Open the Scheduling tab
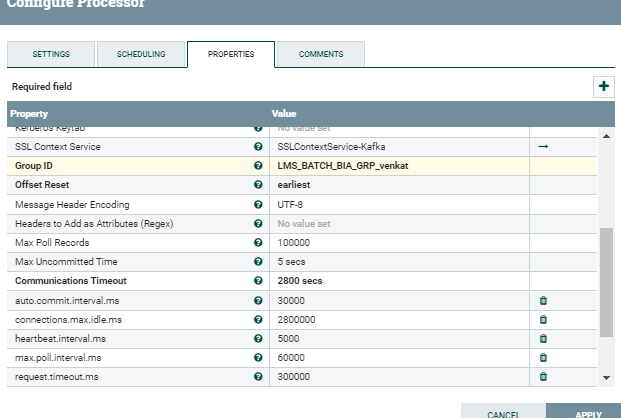Screen dimensions: 621x418 (x=141, y=54)
